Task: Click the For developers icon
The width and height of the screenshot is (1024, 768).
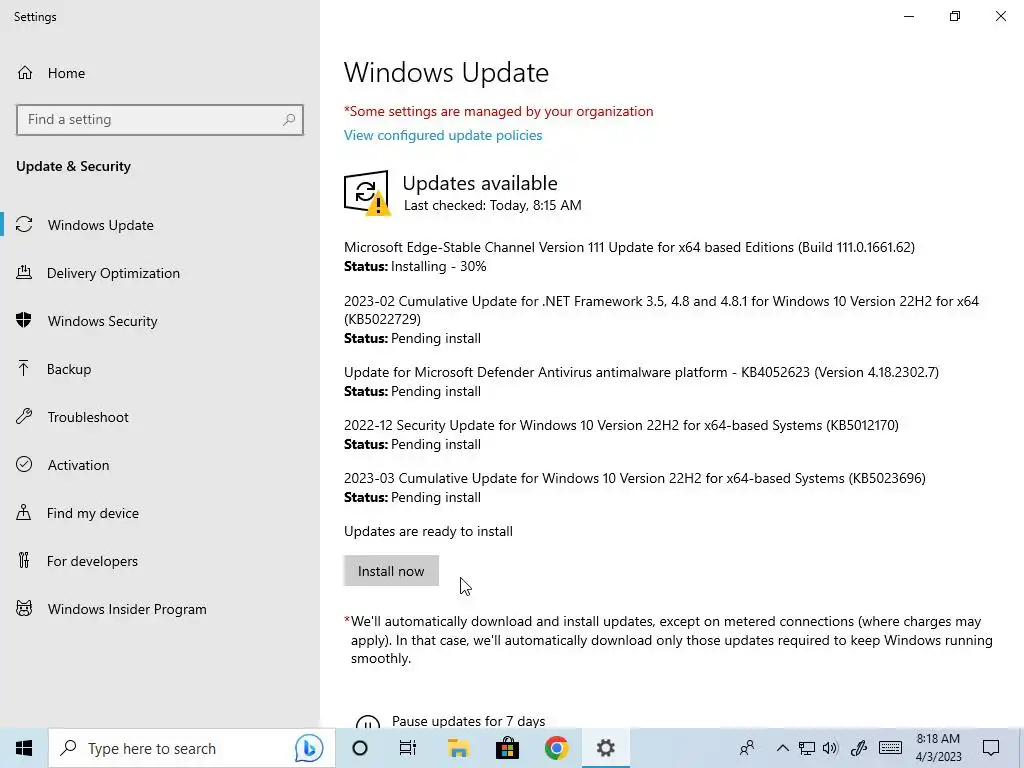Action: pos(24,560)
